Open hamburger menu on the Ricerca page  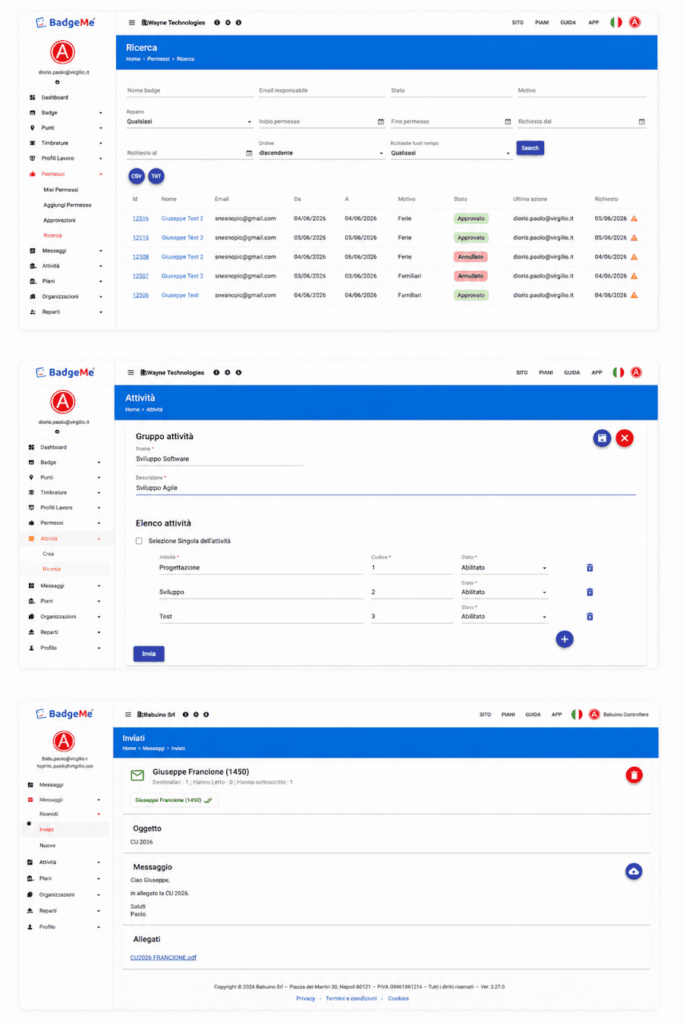coord(132,22)
